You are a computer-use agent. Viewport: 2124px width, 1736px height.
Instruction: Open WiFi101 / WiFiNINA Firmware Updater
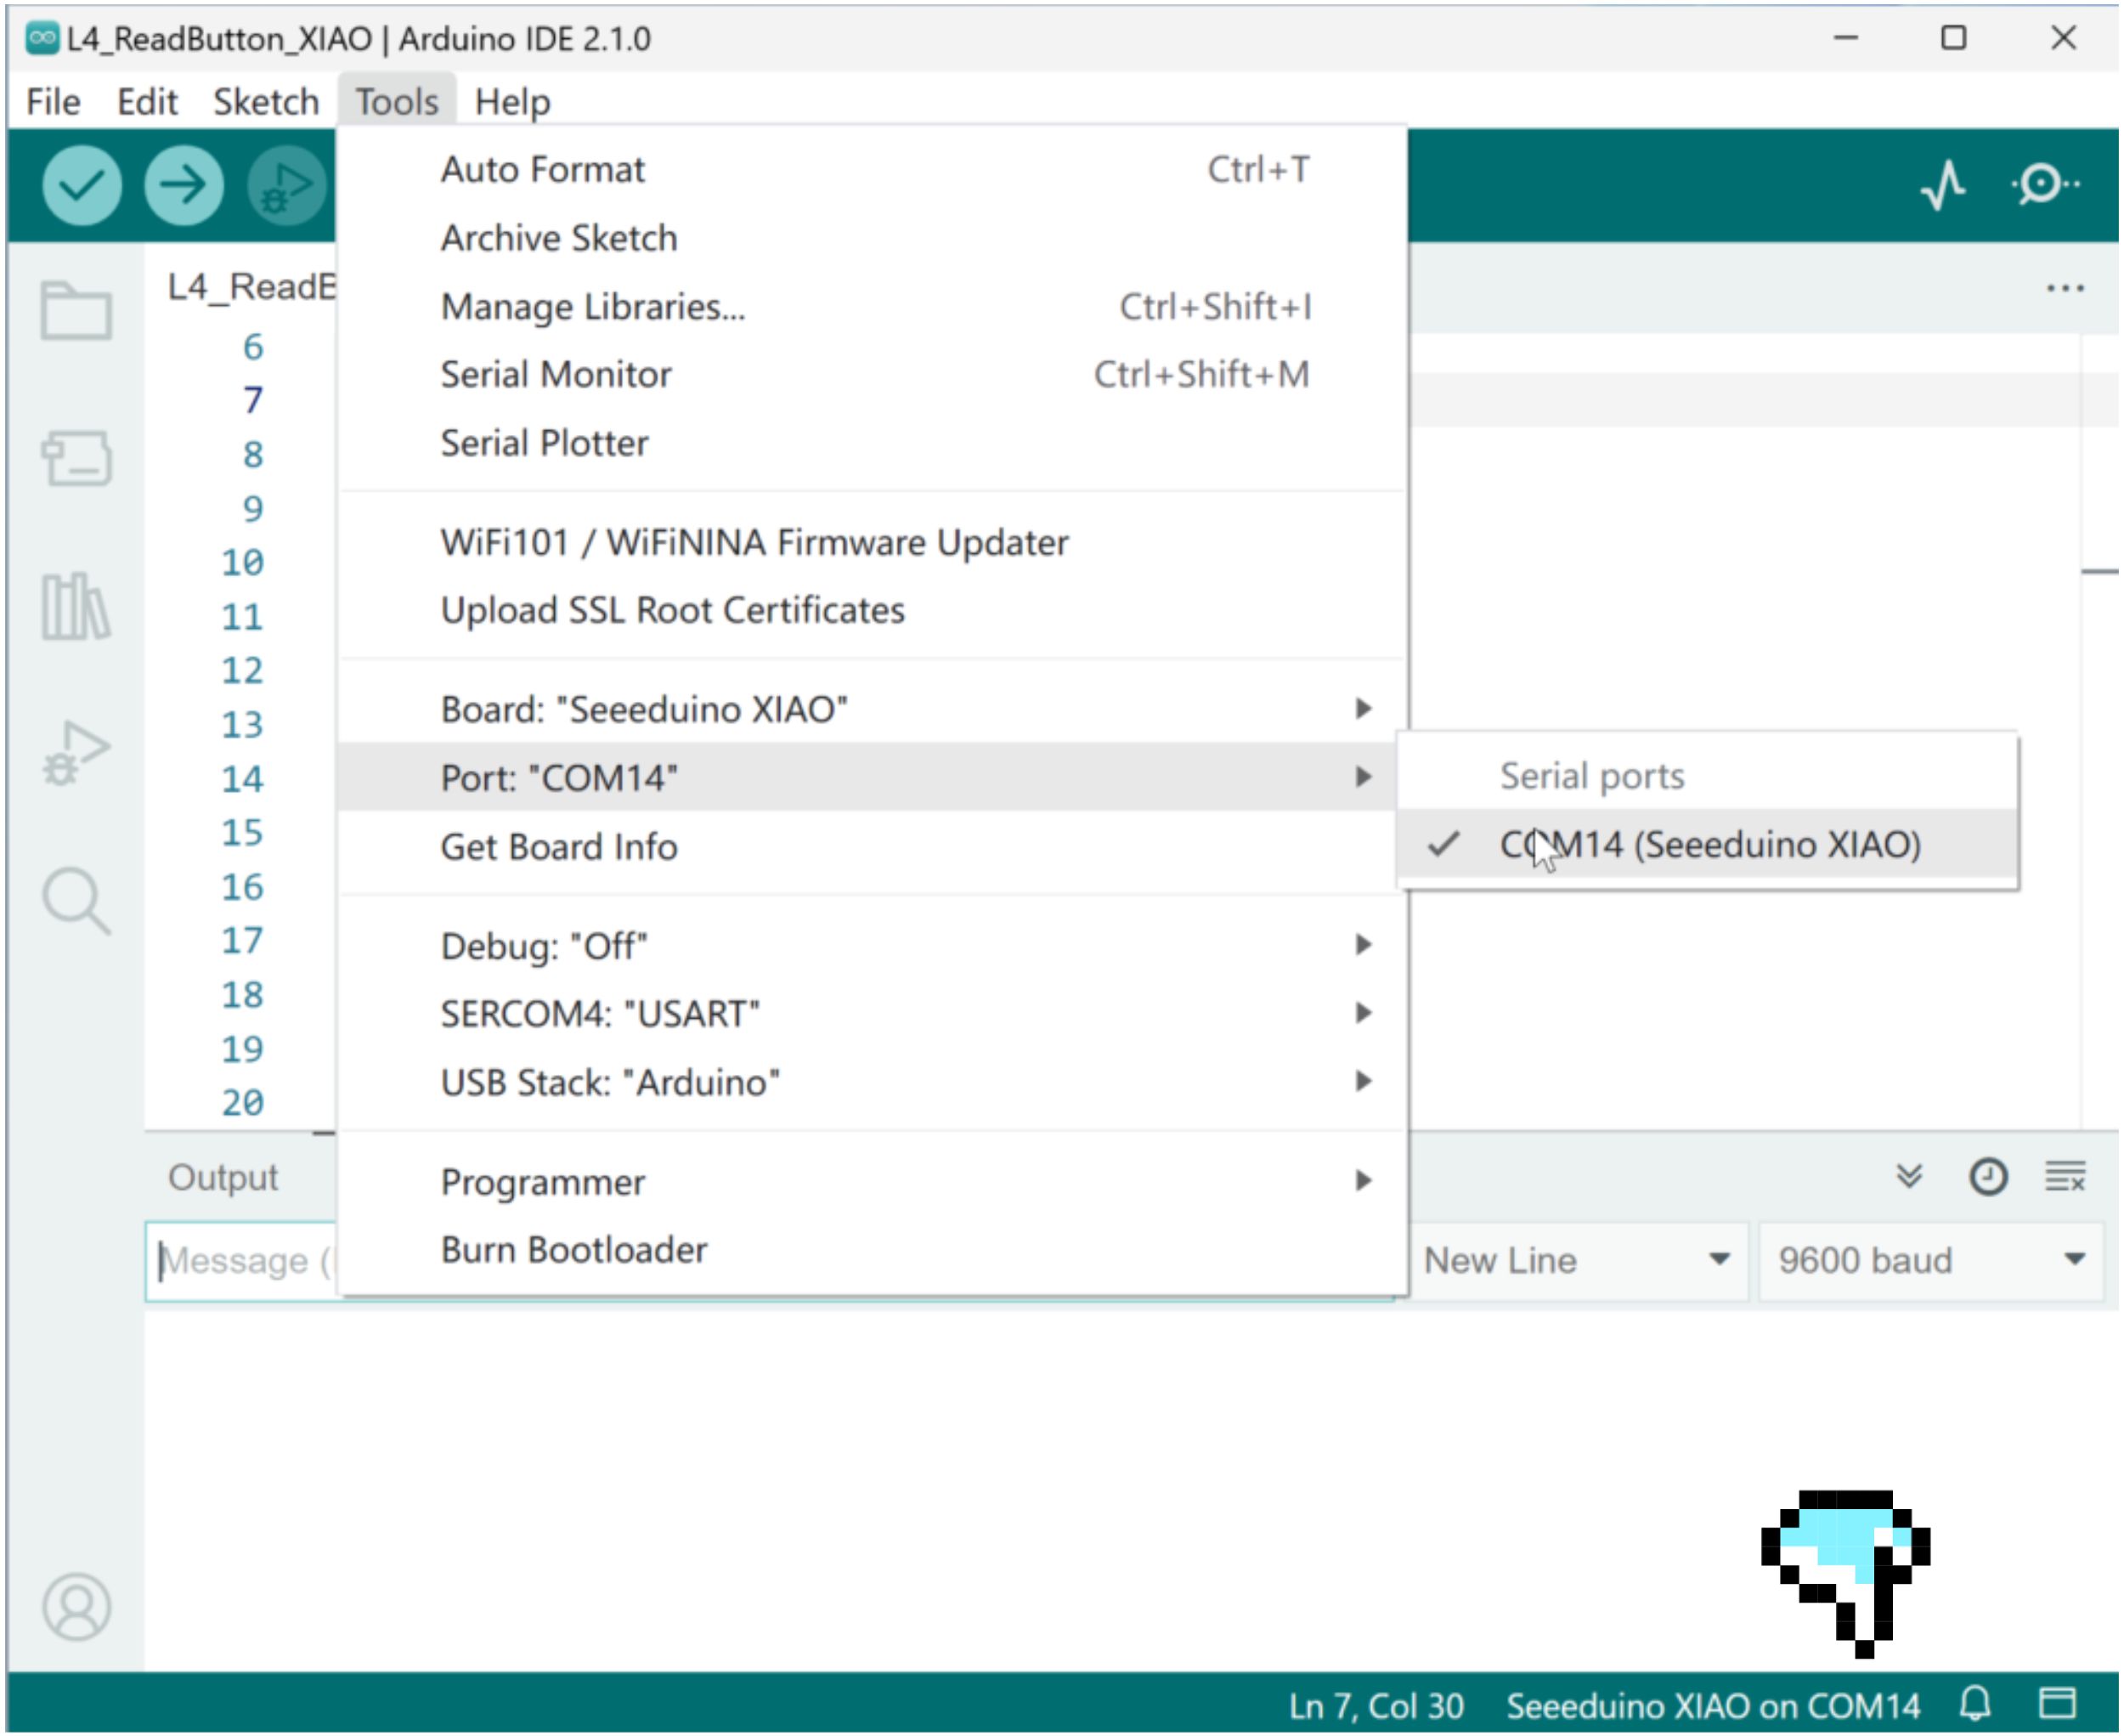tap(872, 542)
